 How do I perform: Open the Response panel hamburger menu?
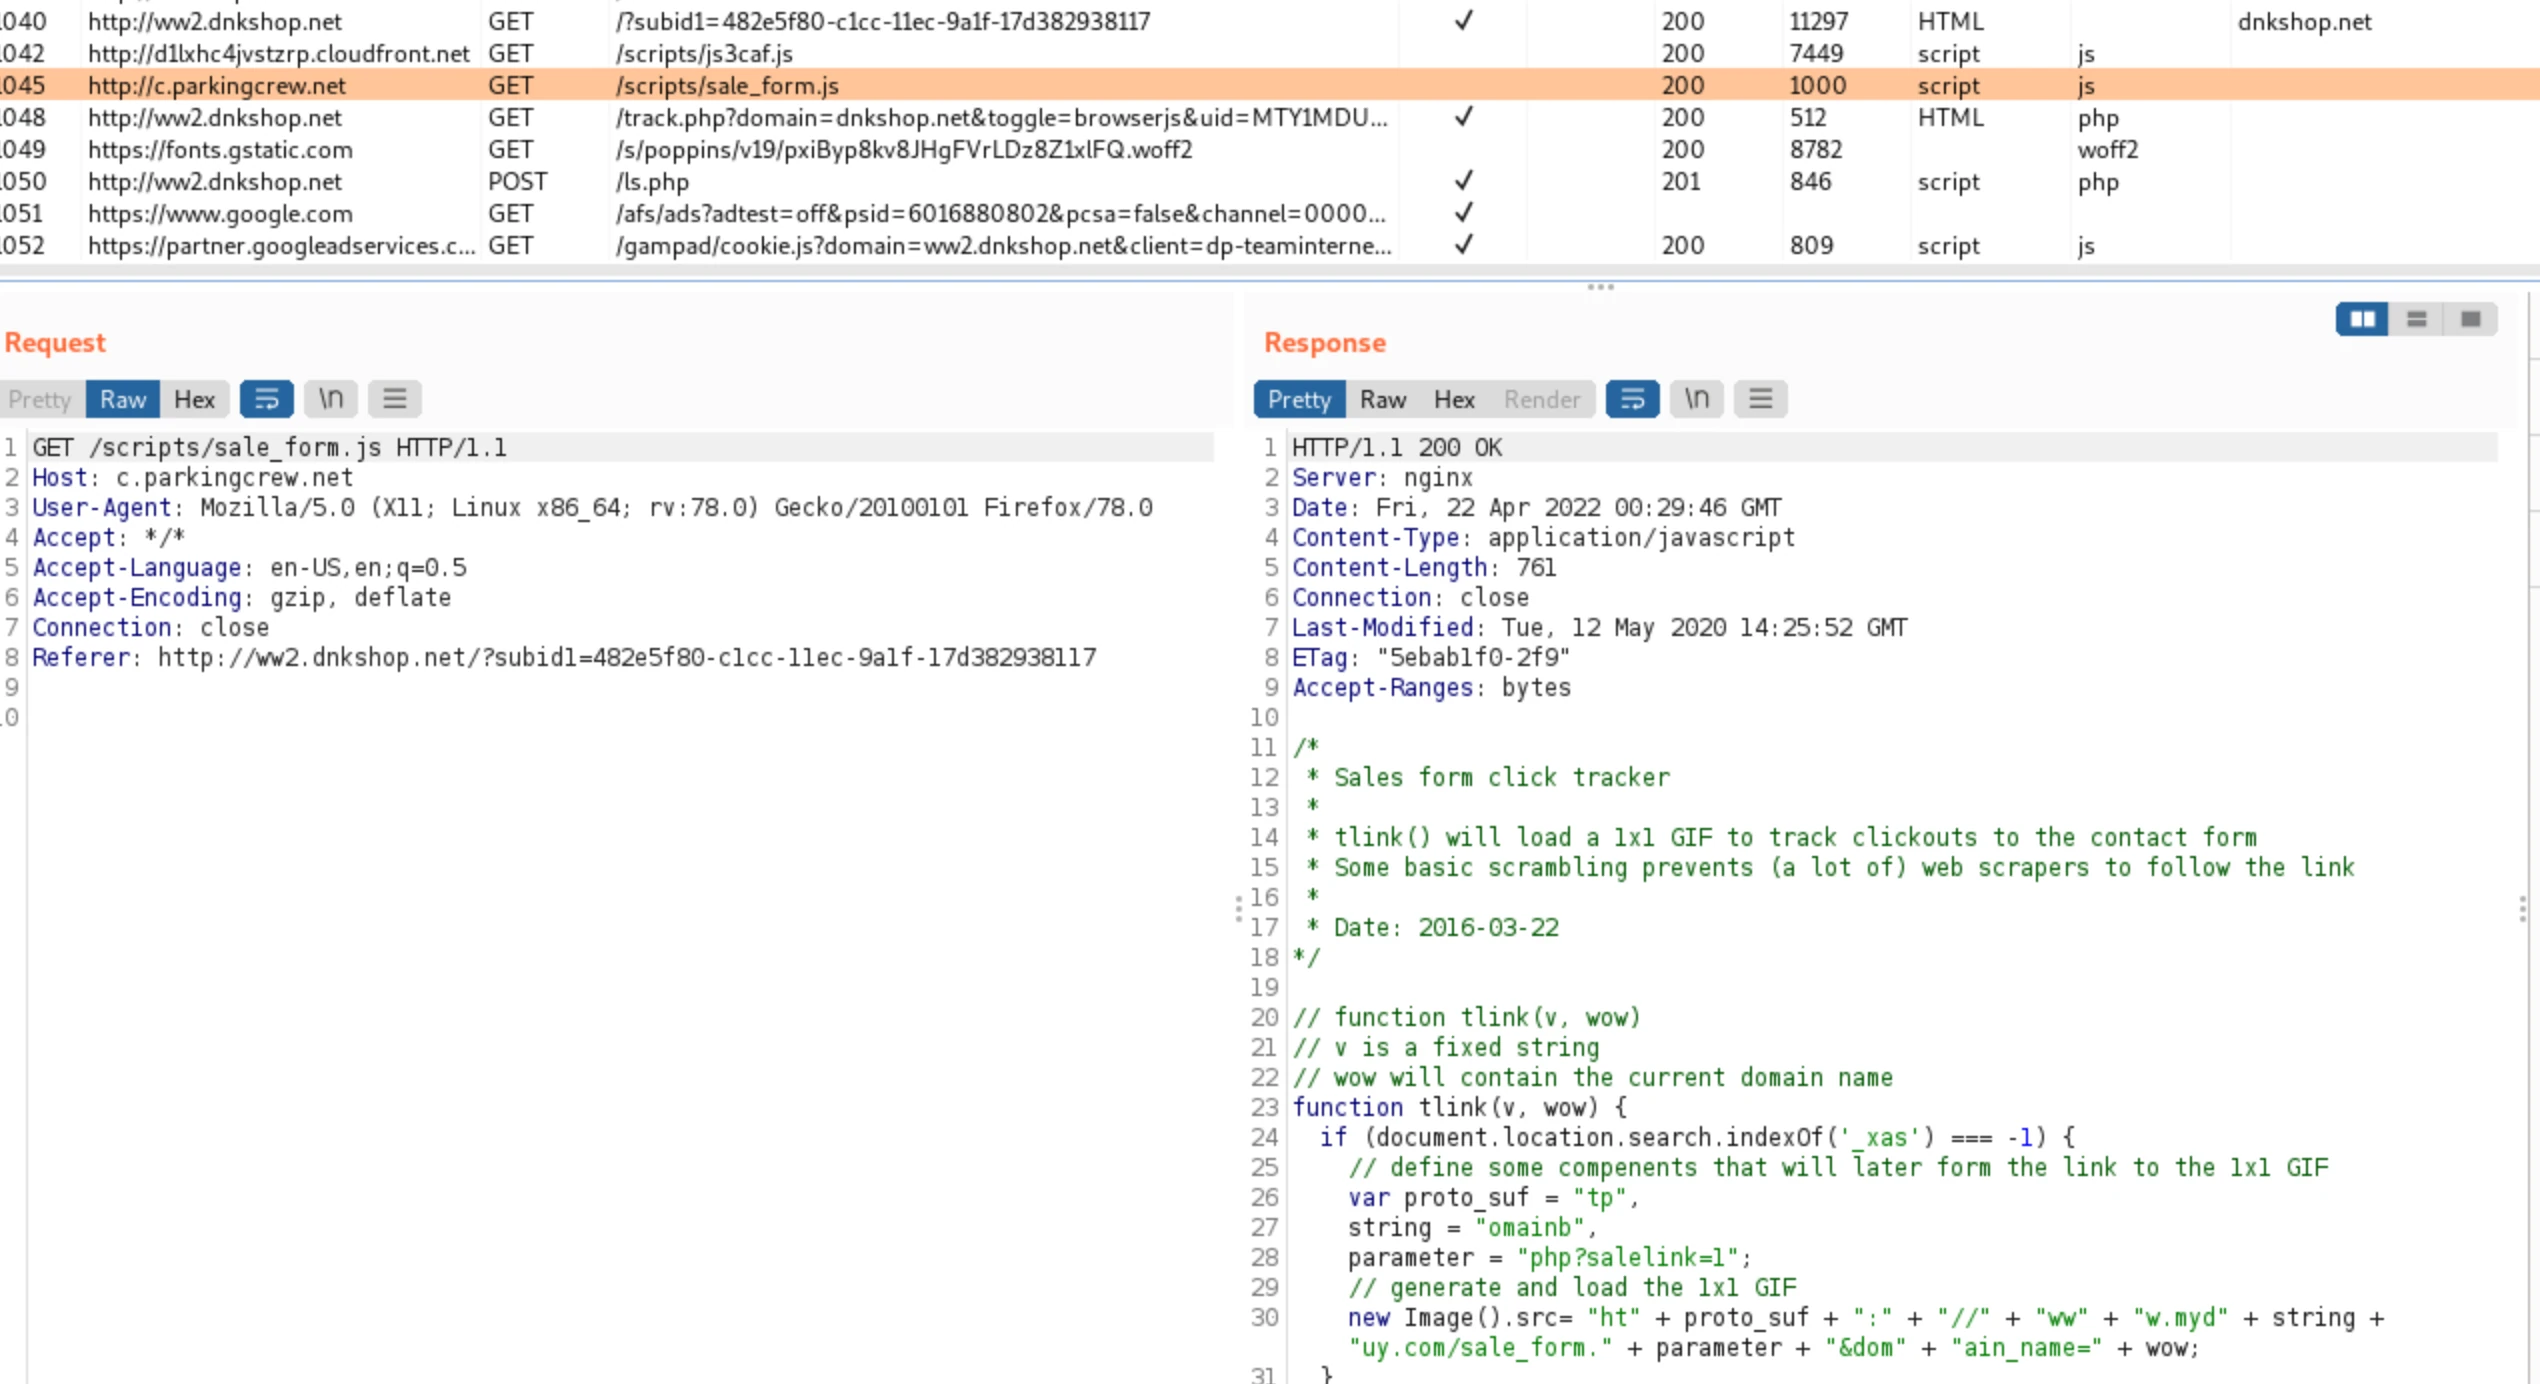tap(1761, 399)
